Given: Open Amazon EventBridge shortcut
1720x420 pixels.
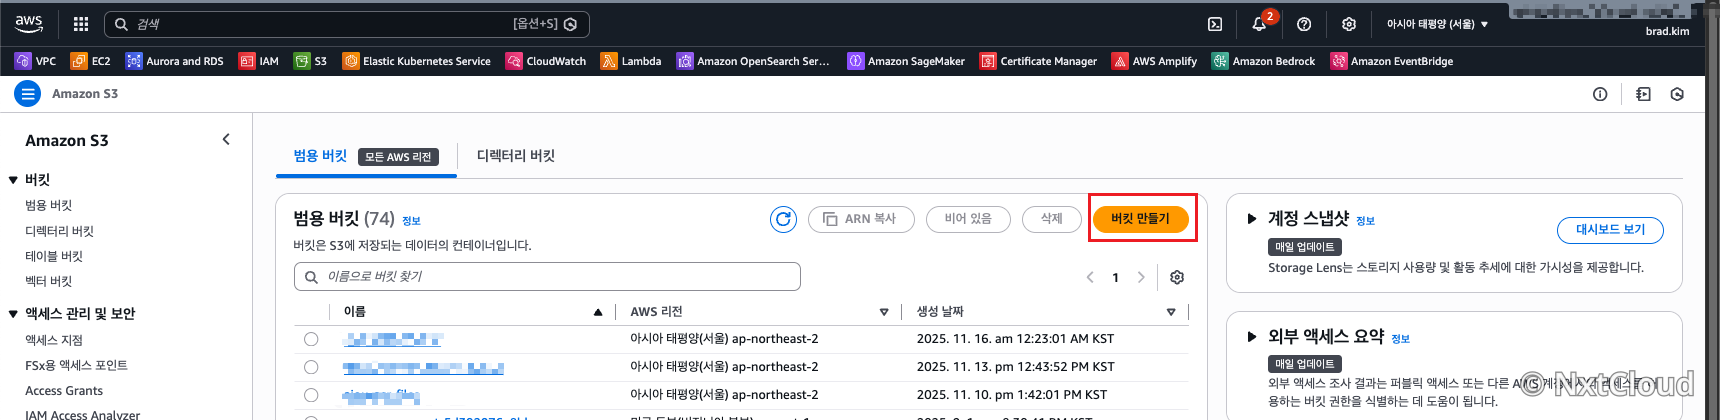Looking at the screenshot, I should [1391, 61].
